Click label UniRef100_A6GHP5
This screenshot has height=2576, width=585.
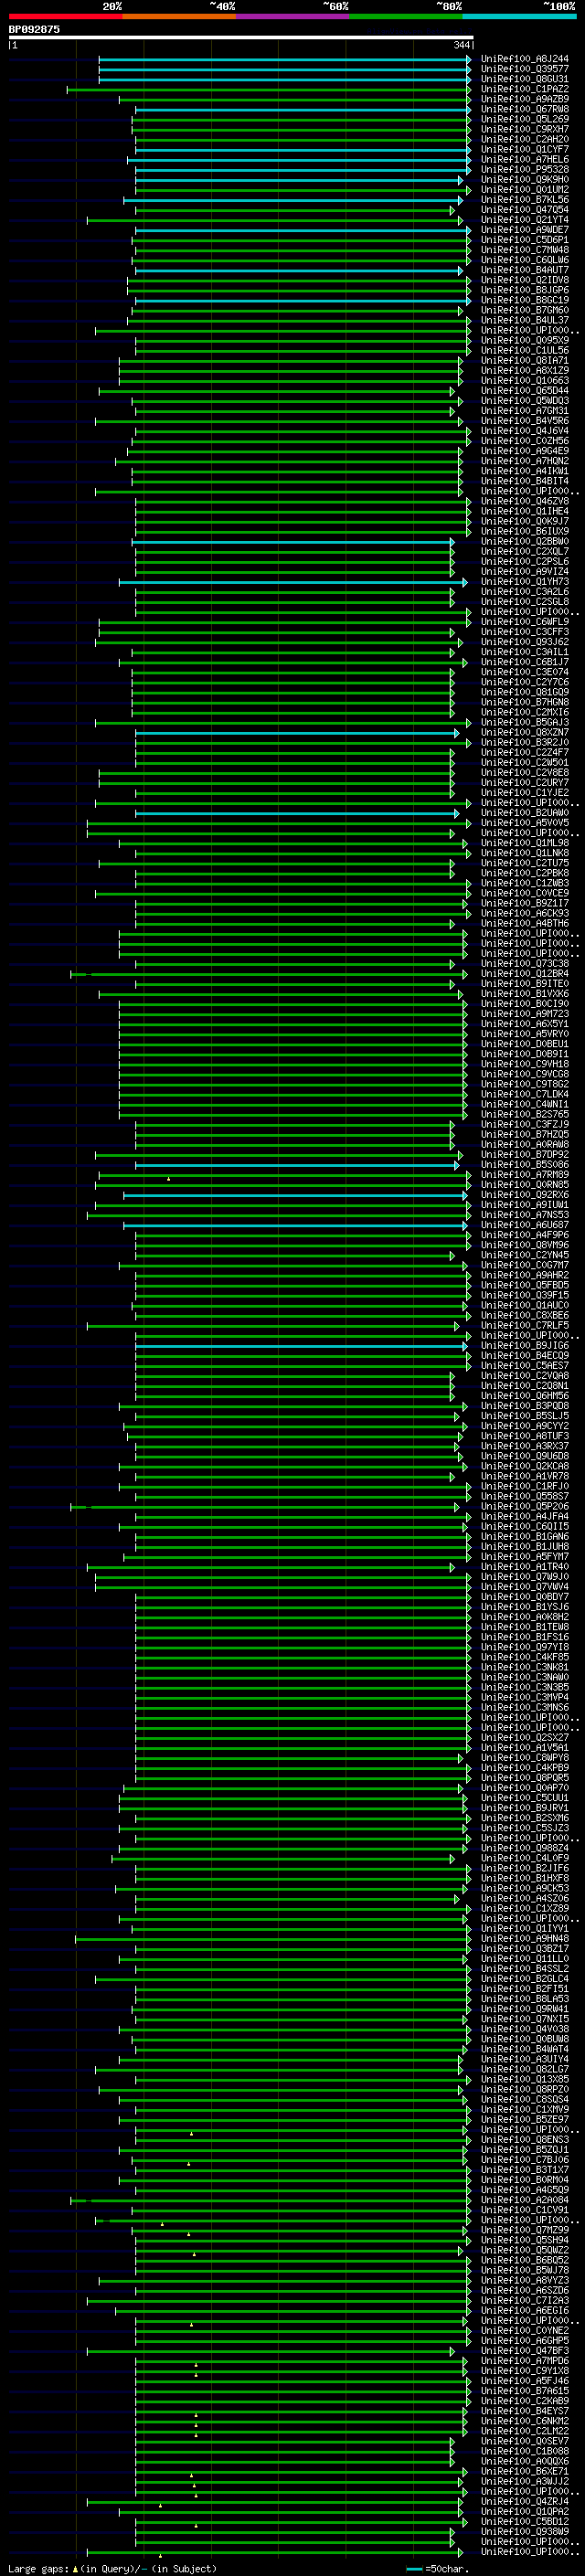pyautogui.click(x=525, y=2341)
